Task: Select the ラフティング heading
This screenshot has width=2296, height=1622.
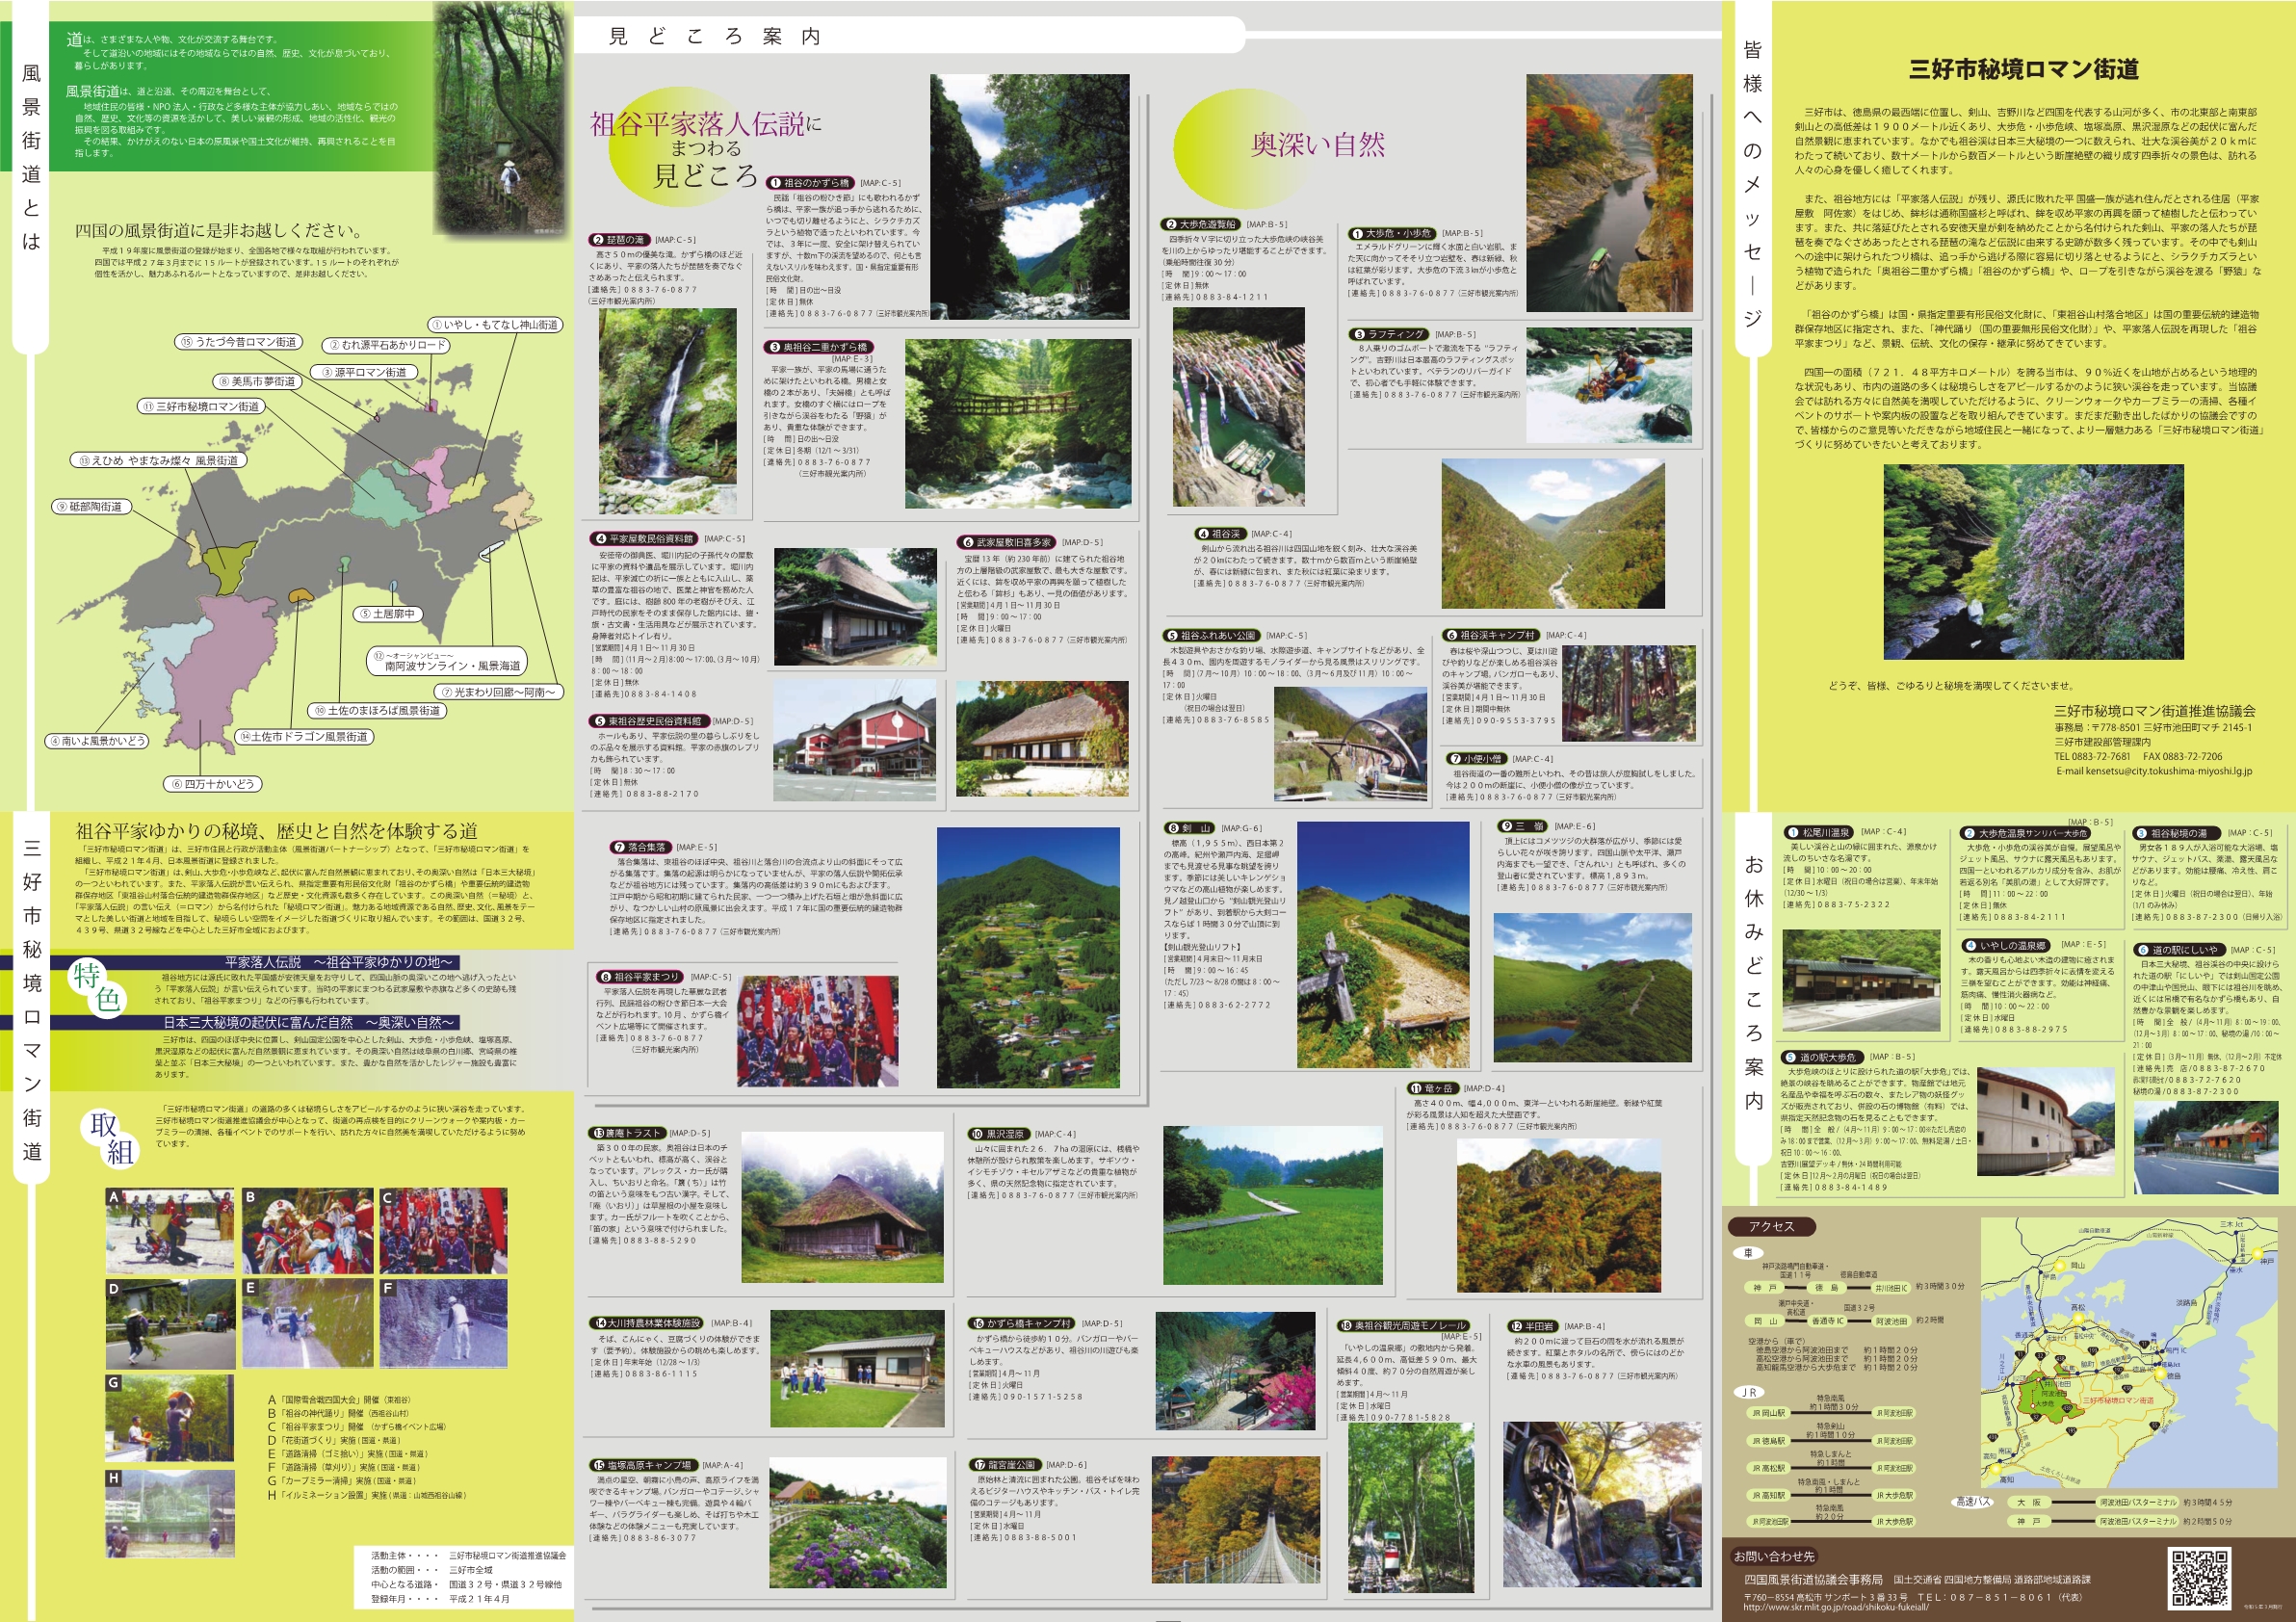Action: pyautogui.click(x=1389, y=335)
